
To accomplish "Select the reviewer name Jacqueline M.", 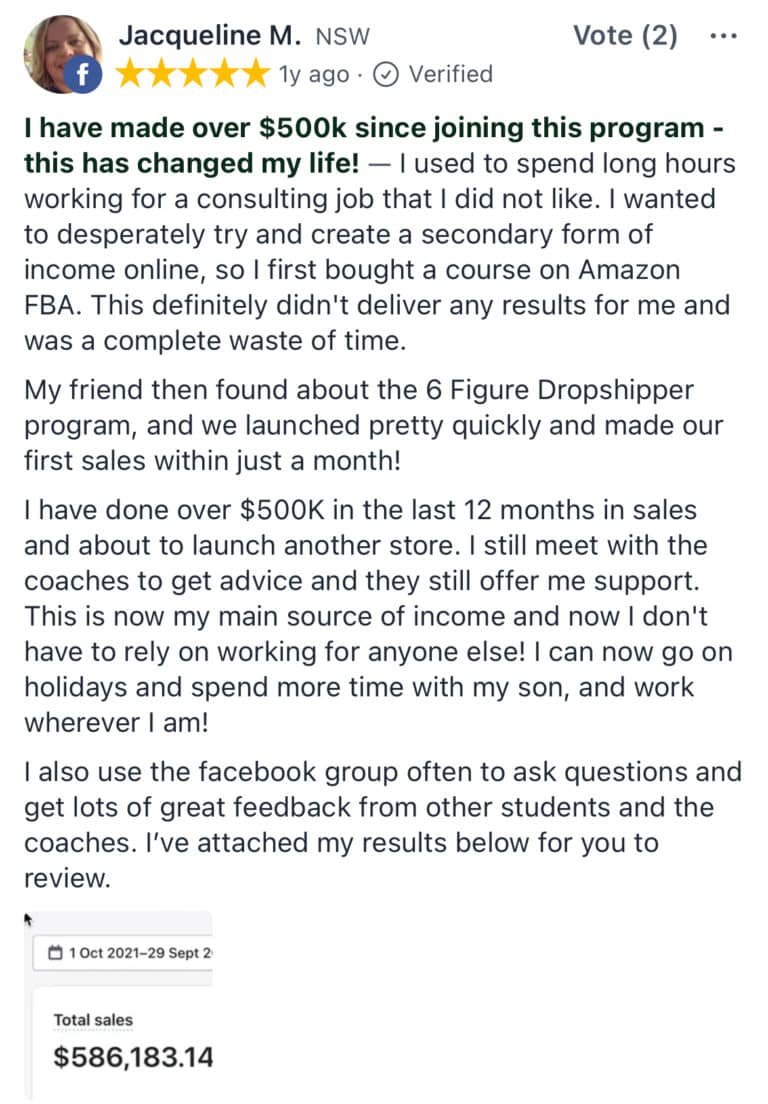I will point(209,35).
